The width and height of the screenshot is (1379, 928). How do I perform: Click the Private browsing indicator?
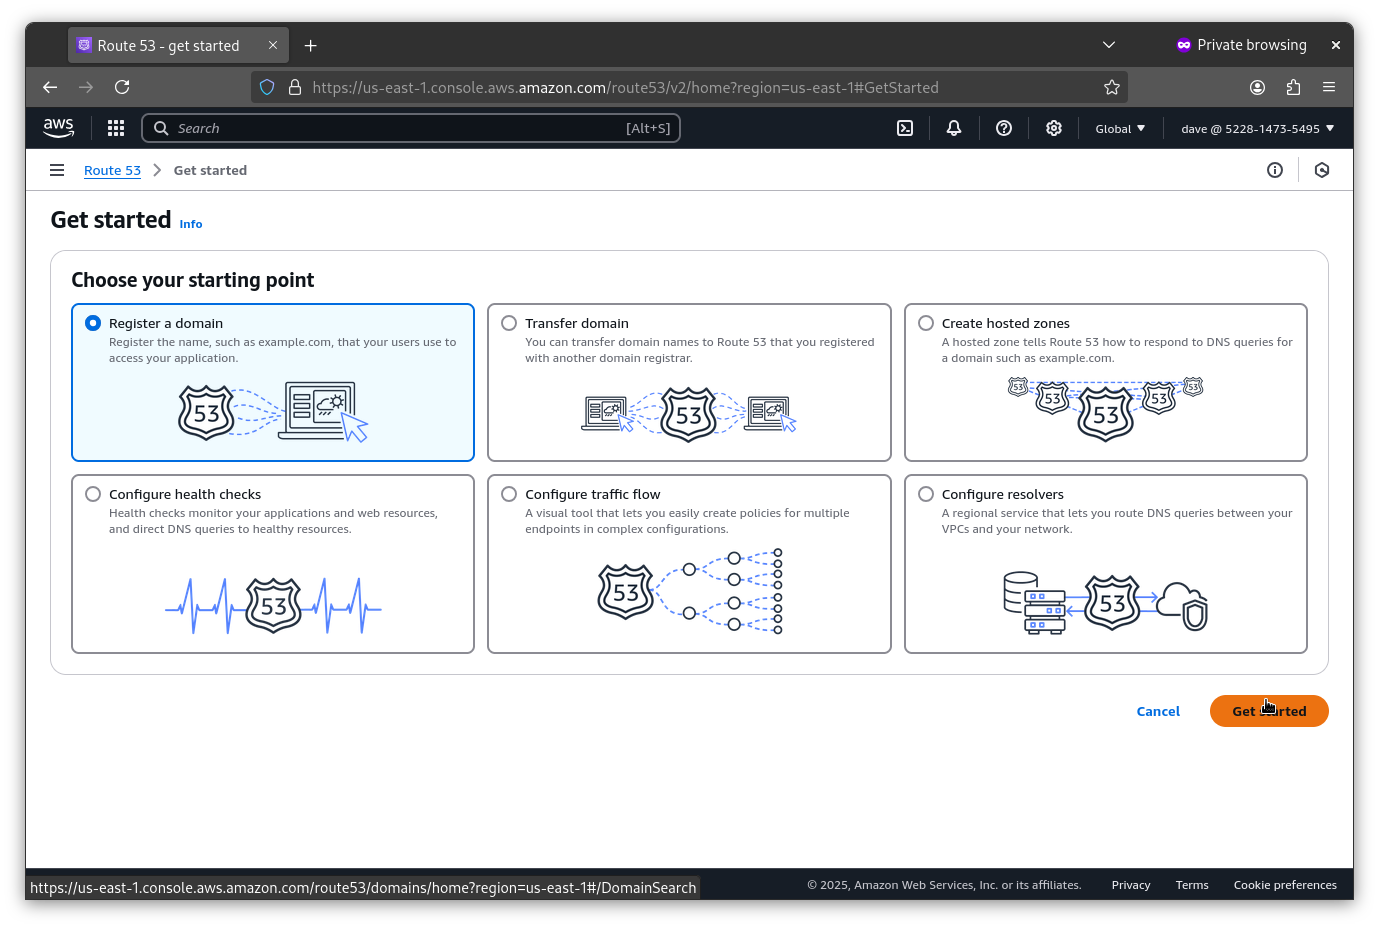(x=1241, y=45)
